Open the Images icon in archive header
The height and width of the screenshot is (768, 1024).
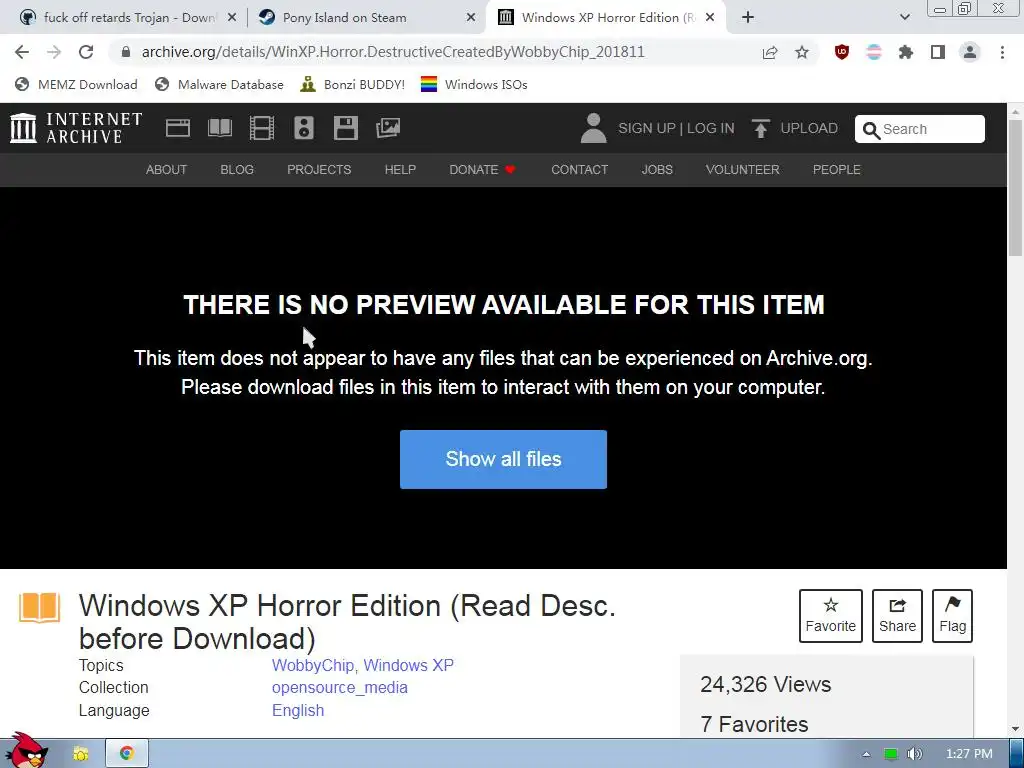[x=388, y=128]
